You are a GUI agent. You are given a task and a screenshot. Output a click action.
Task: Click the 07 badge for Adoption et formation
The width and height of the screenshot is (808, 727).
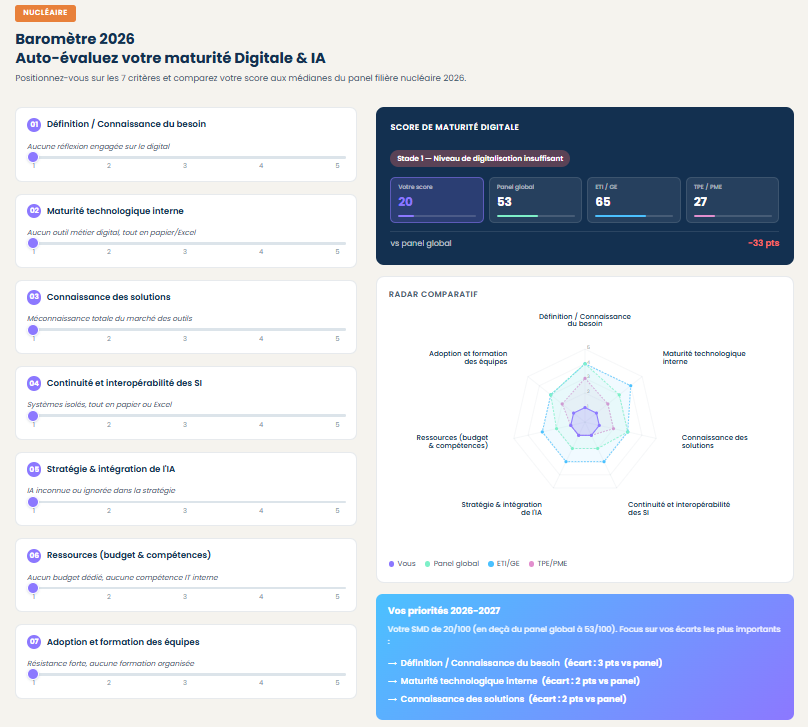34,641
